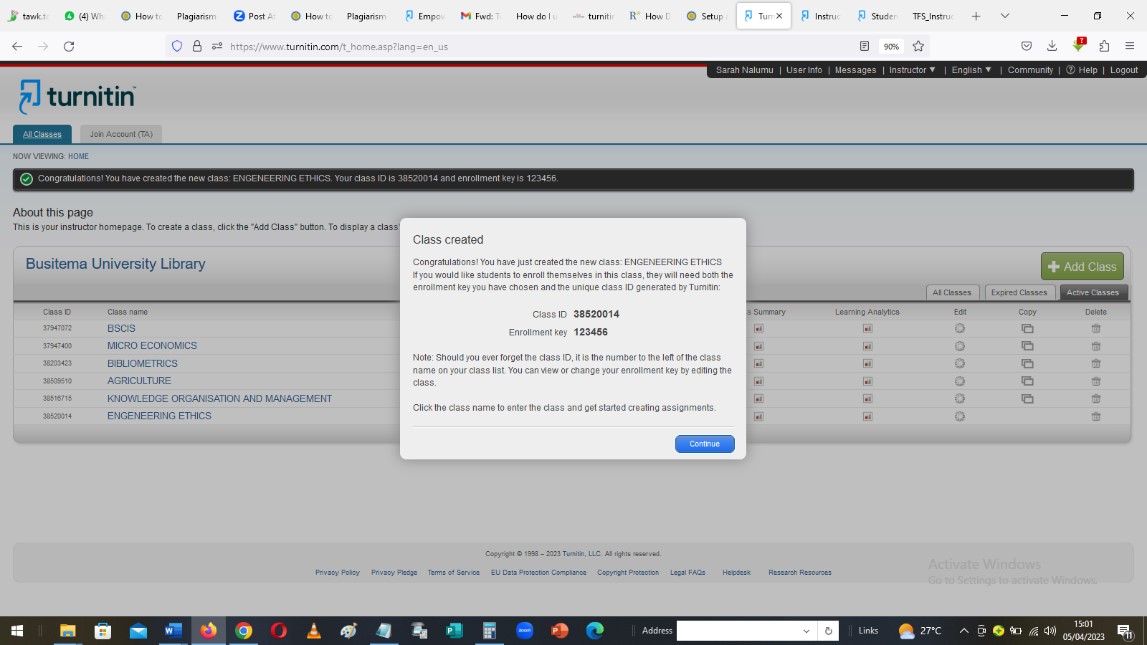The height and width of the screenshot is (645, 1147).
Task: Delete the KNOWLEDGE ORGANISATION class
Action: (x=1096, y=399)
